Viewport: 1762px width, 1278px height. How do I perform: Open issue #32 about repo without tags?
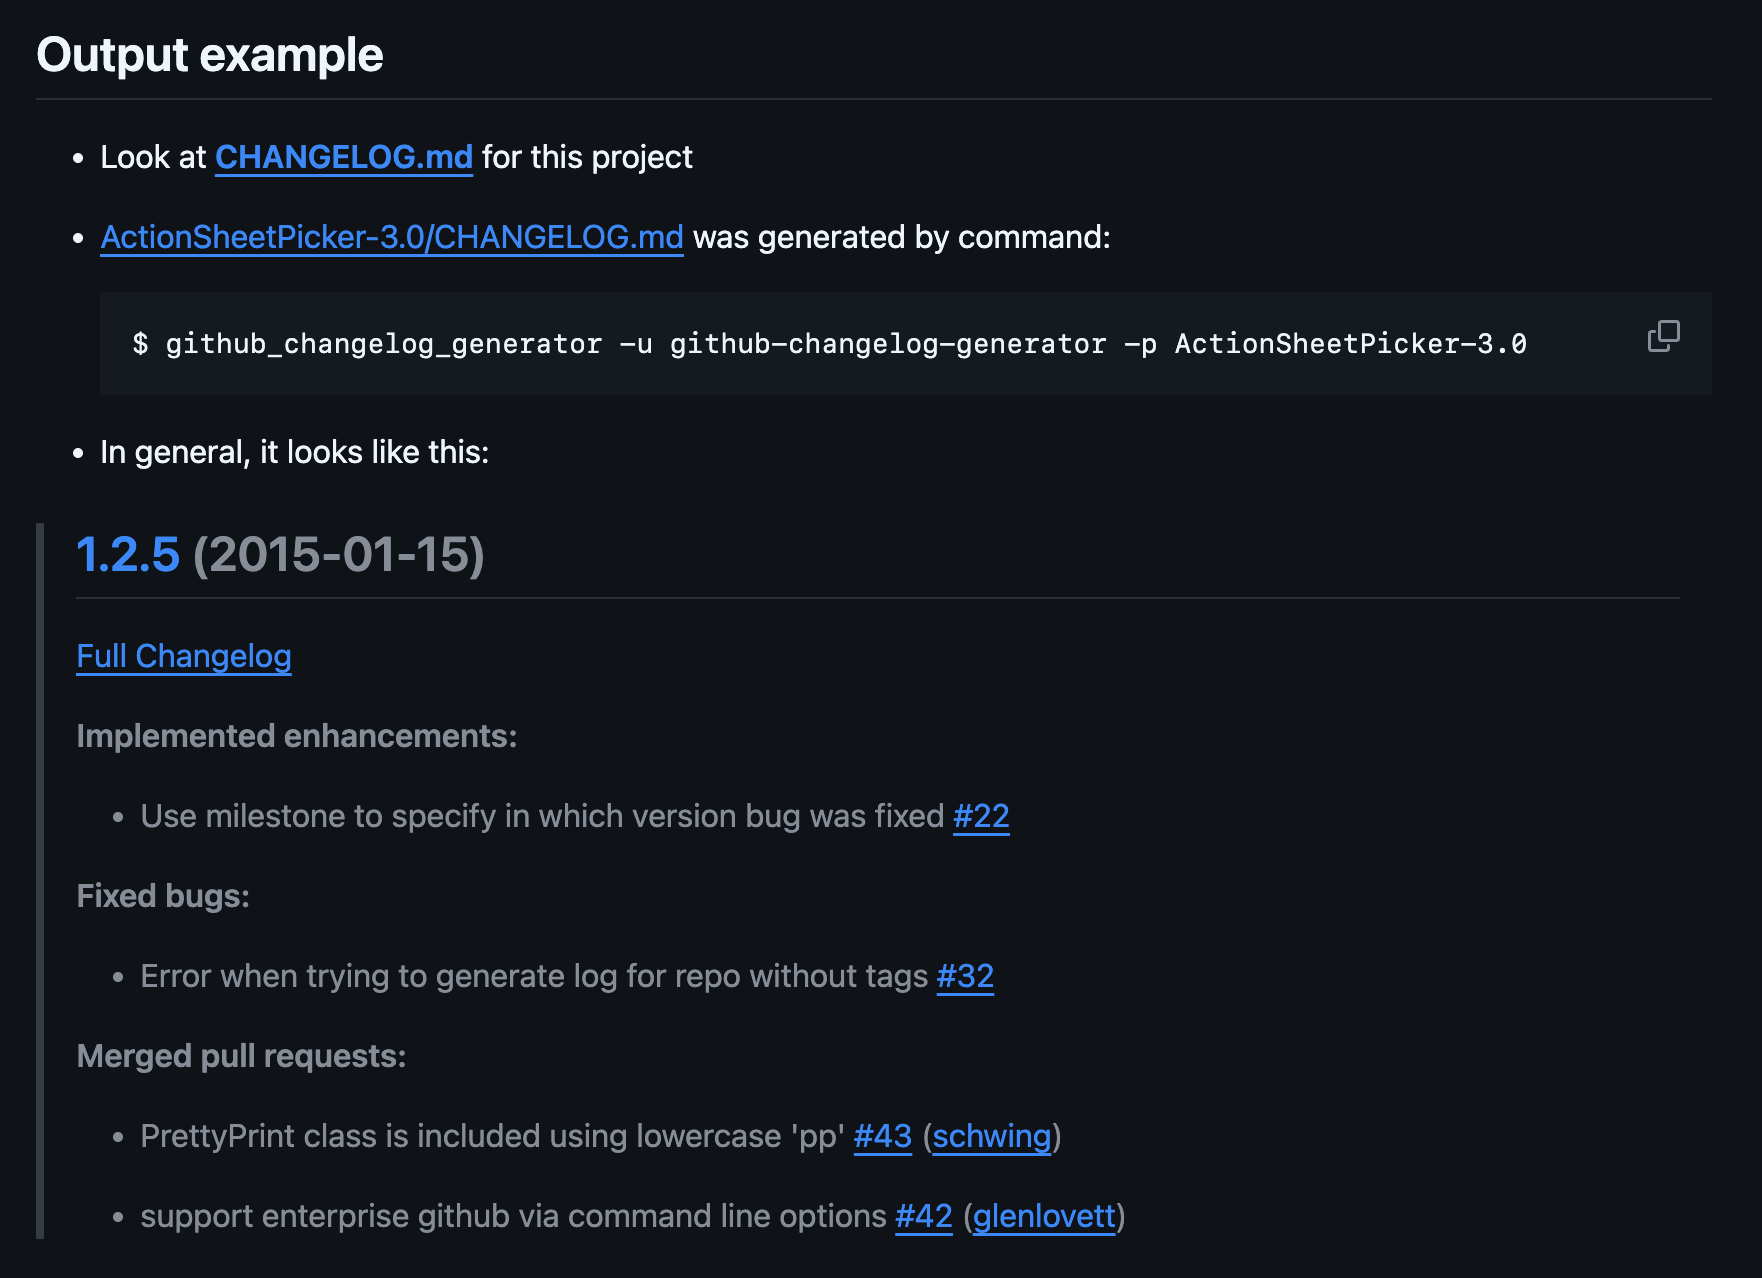[x=963, y=976]
